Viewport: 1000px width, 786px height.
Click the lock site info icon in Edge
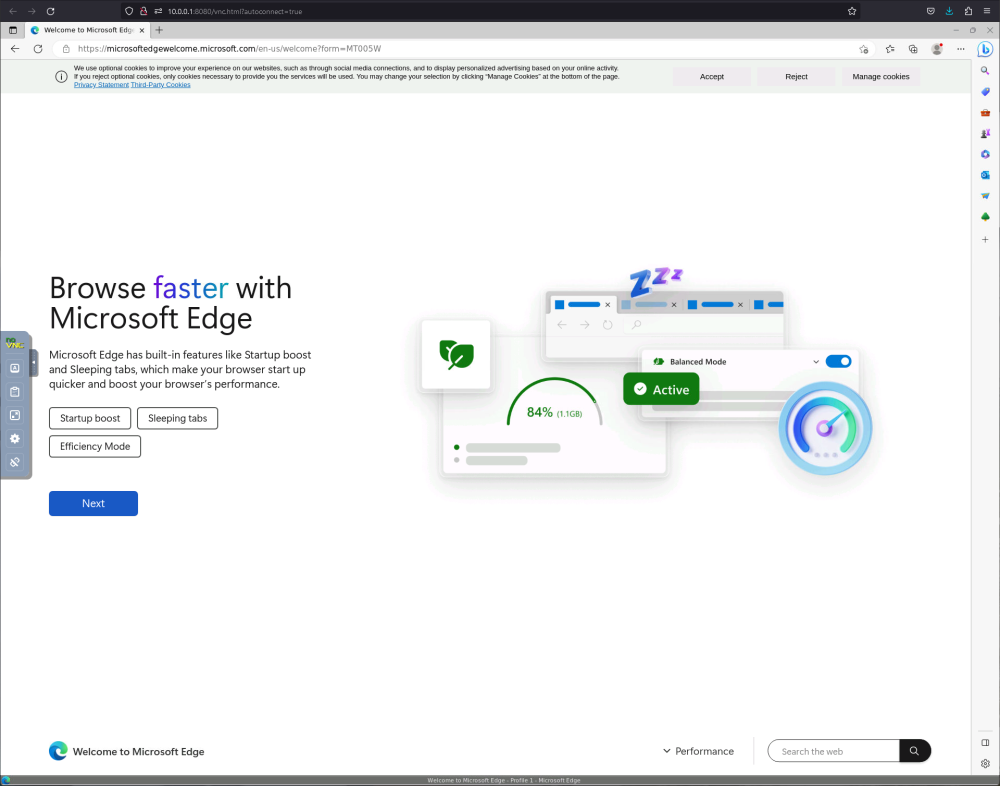click(x=66, y=49)
